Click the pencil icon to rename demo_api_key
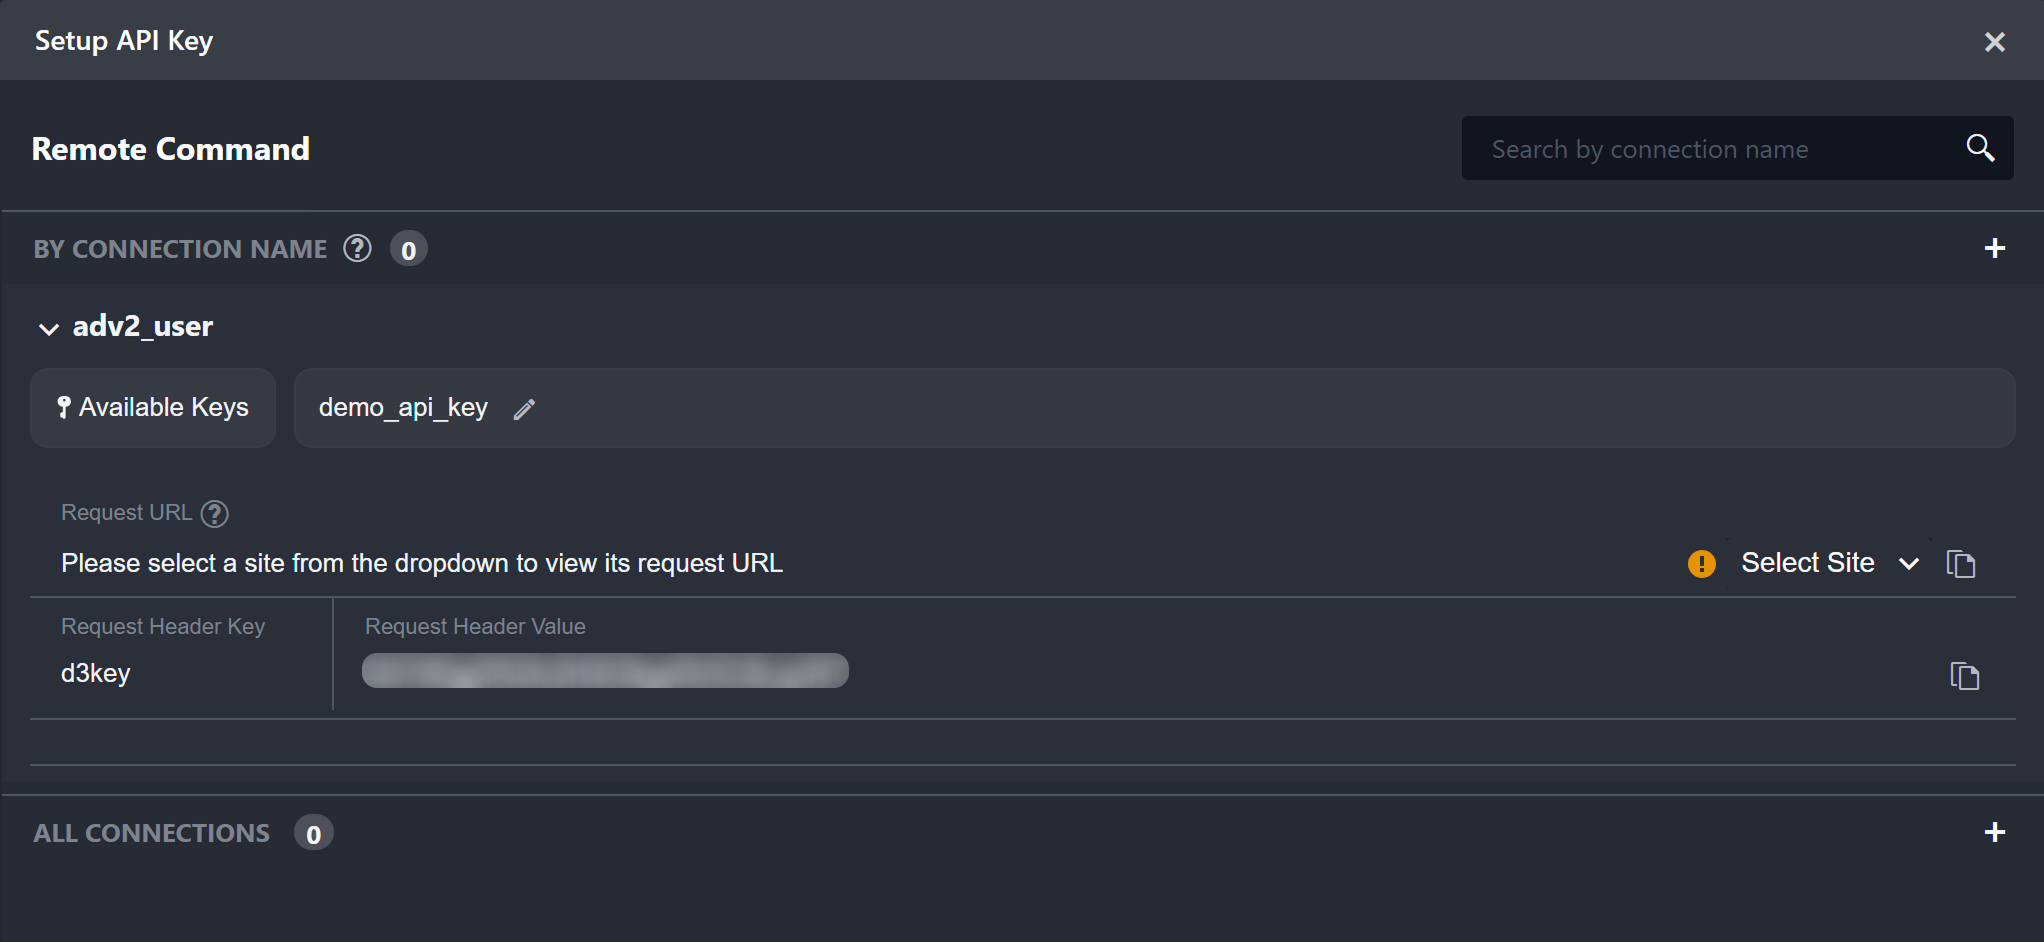The height and width of the screenshot is (942, 2044). click(x=524, y=409)
